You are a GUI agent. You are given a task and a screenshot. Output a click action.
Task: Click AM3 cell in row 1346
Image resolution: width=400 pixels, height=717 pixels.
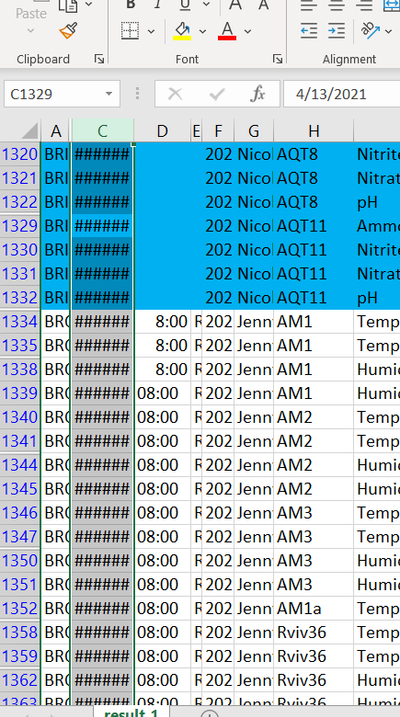click(314, 513)
